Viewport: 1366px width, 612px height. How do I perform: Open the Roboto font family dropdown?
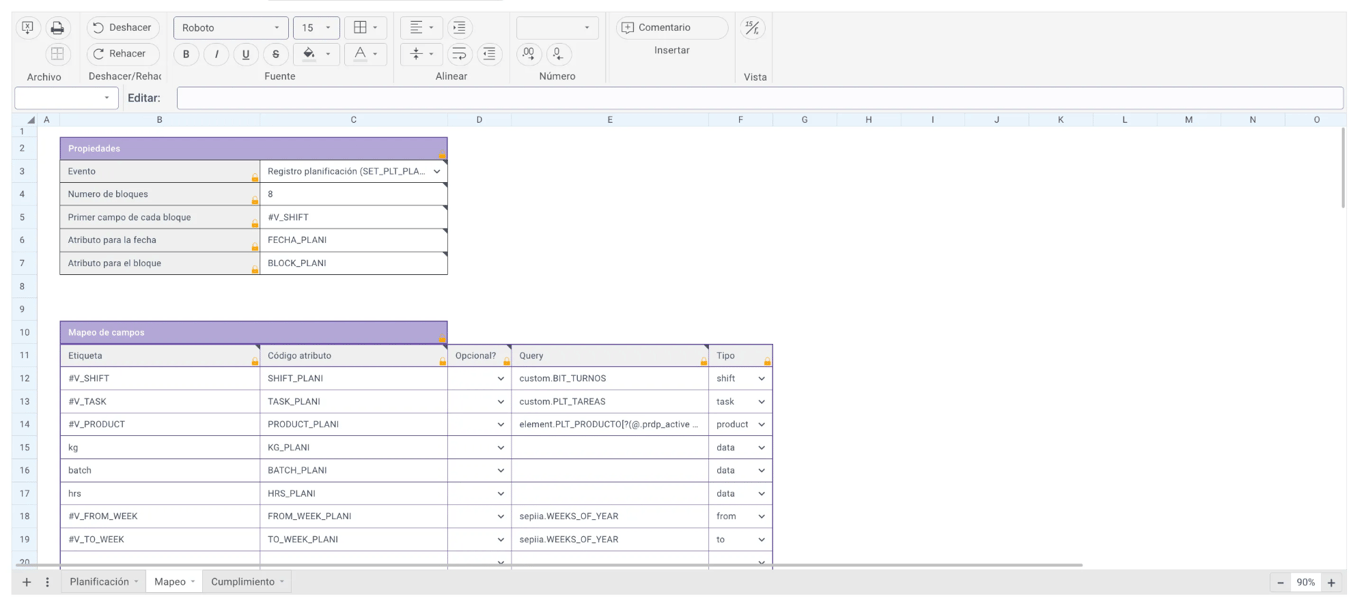tap(231, 28)
